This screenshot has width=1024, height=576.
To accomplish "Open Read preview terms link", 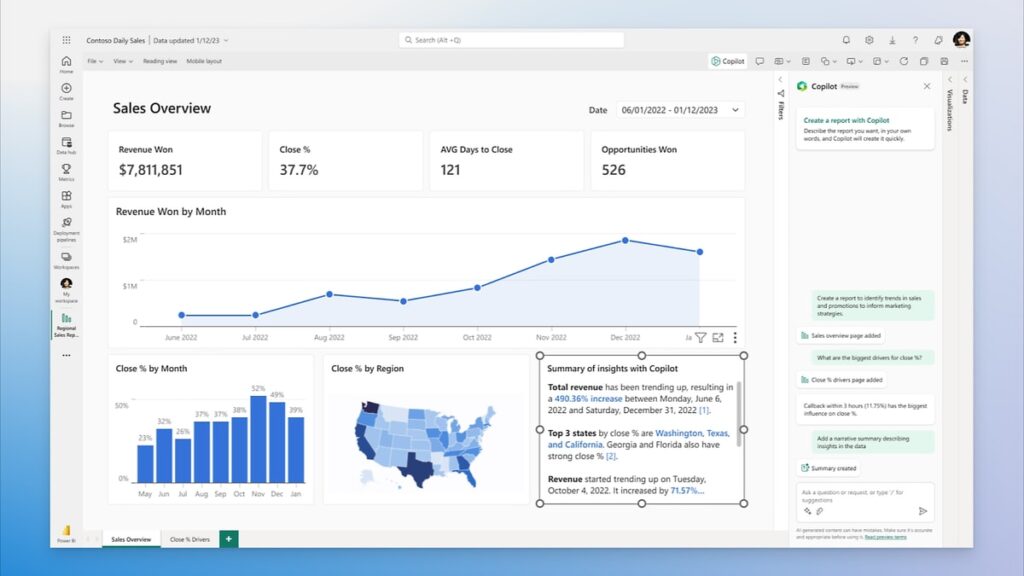I will click(886, 537).
